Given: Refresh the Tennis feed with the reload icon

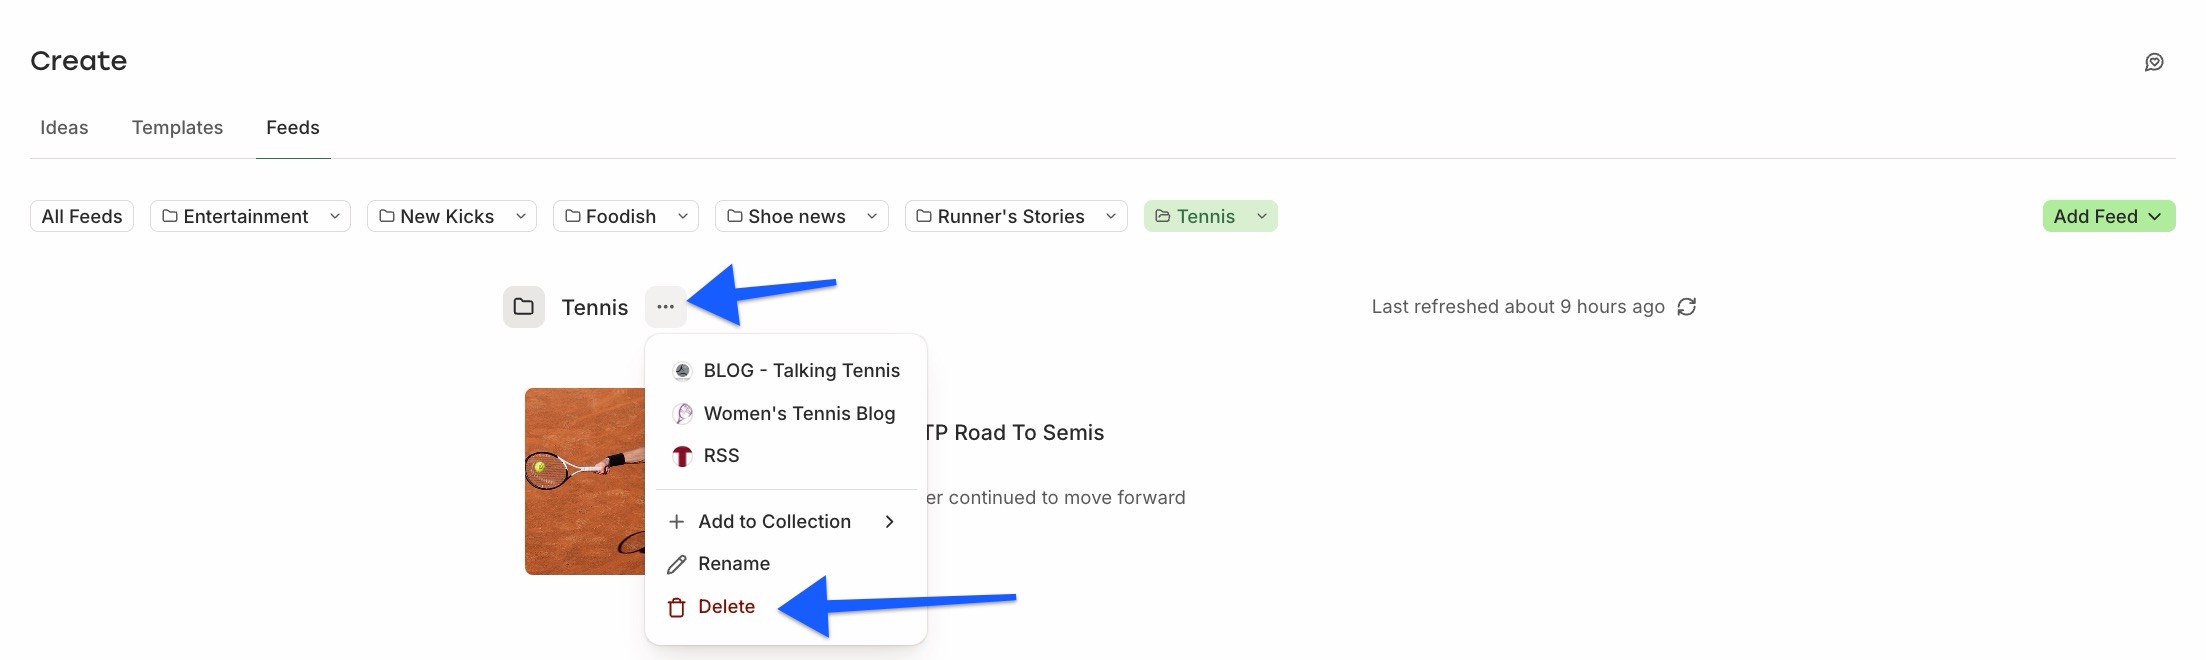Looking at the screenshot, I should (x=1687, y=307).
